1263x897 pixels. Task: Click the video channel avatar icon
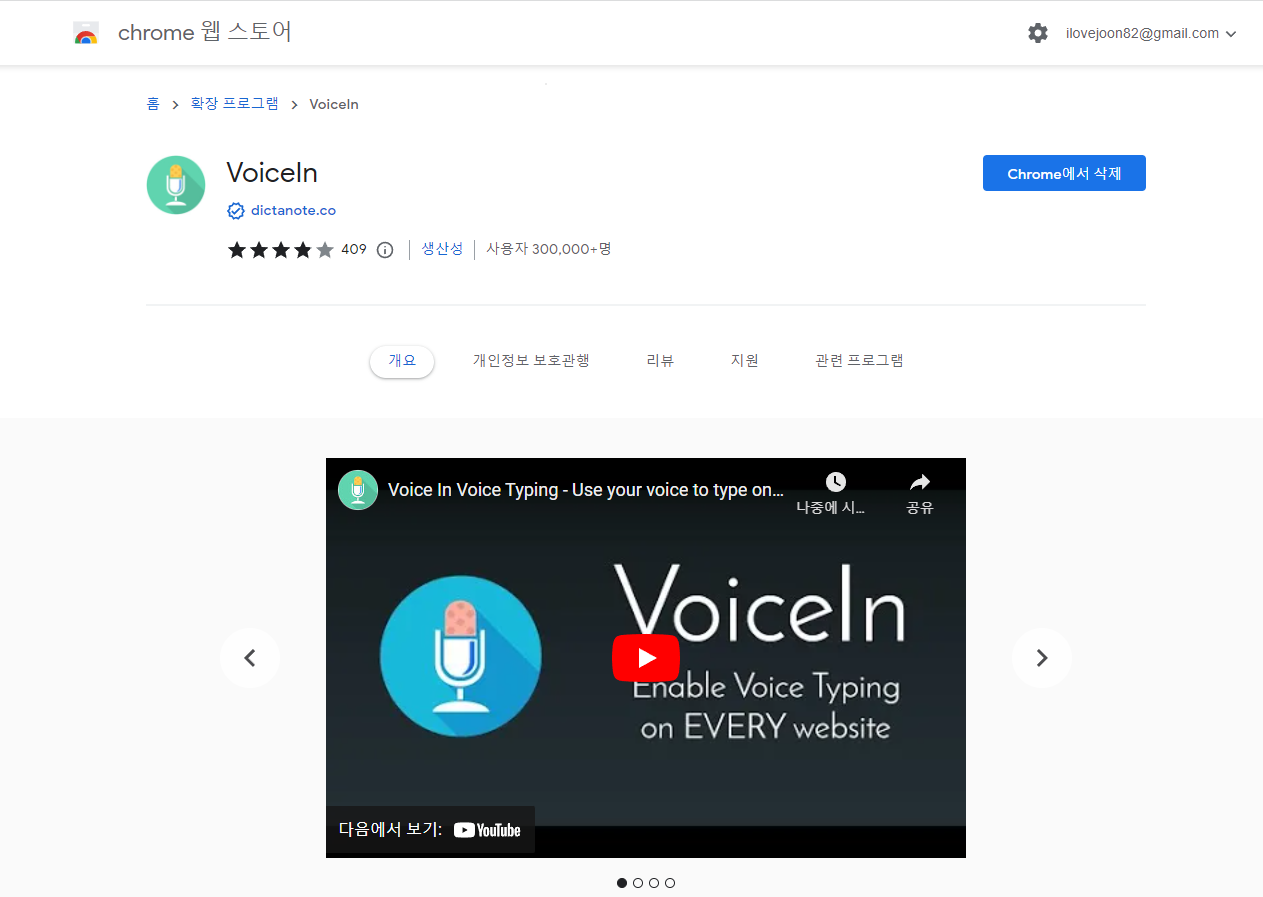[x=358, y=490]
